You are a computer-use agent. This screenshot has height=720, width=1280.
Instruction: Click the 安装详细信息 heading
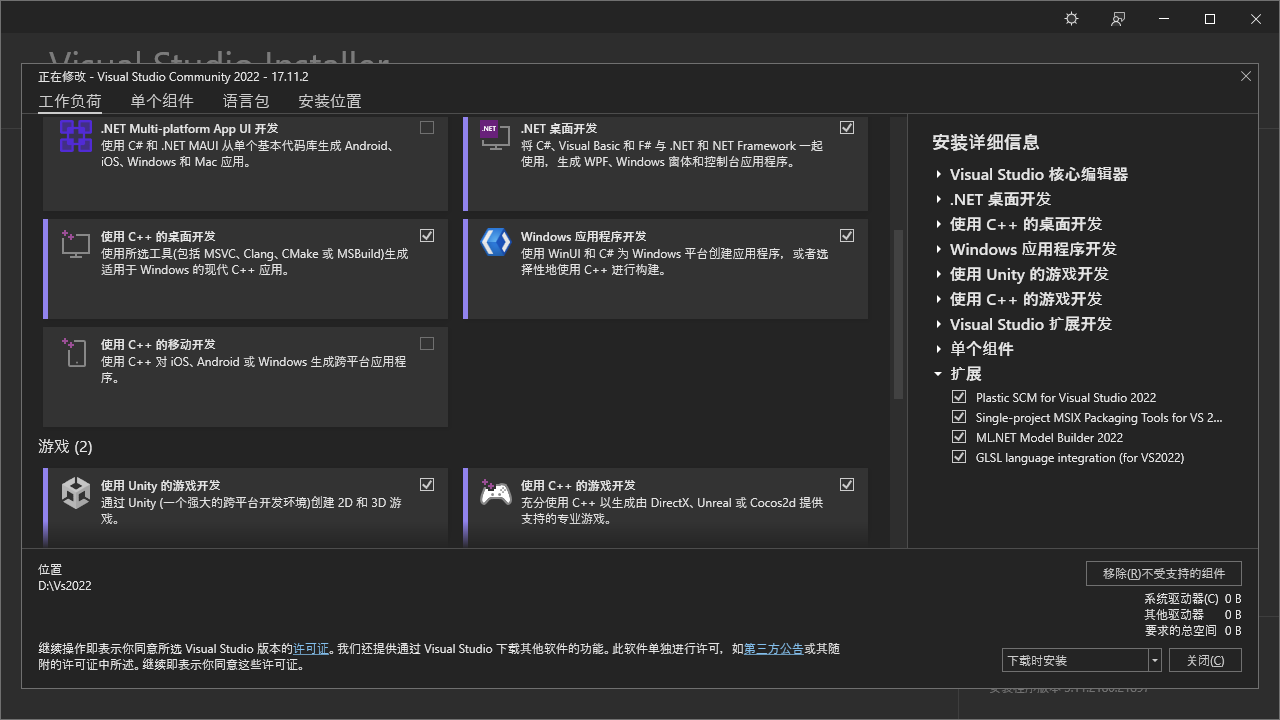[x=986, y=142]
